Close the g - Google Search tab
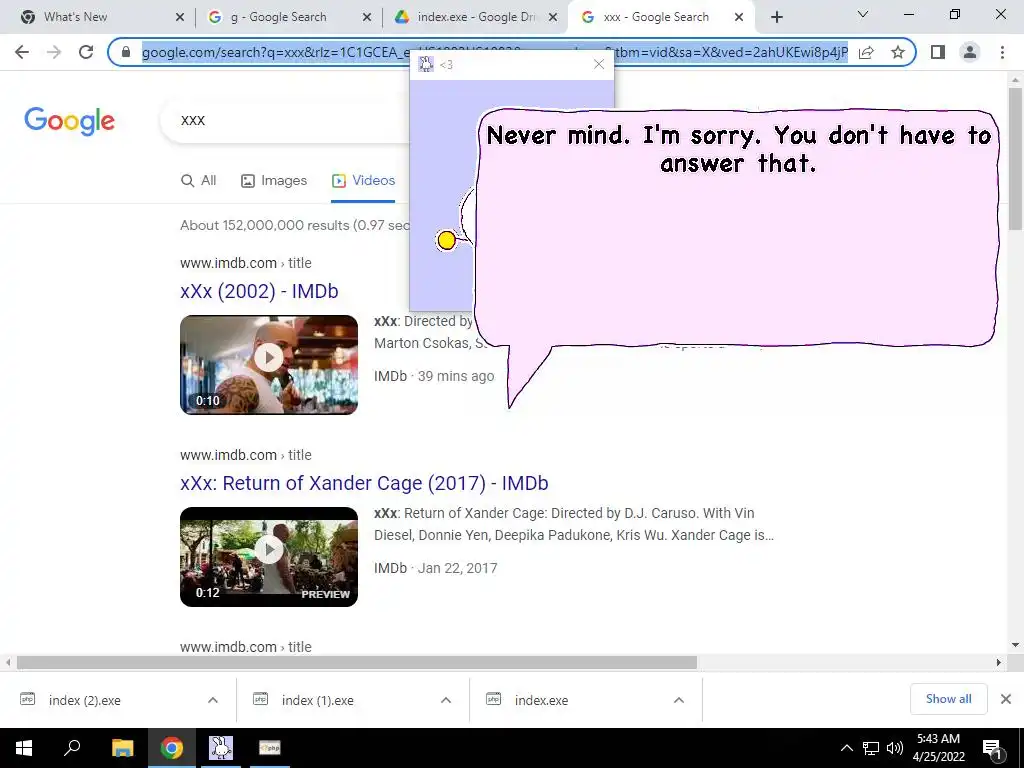Screen dimensions: 1024x768 pyautogui.click(x=366, y=17)
